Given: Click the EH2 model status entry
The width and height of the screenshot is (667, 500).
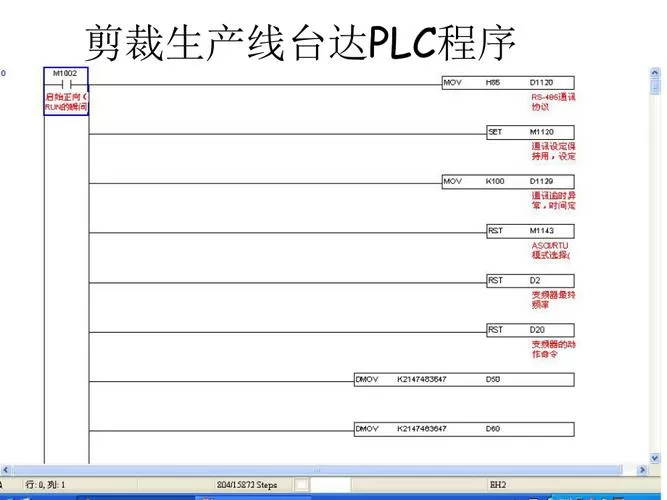Looking at the screenshot, I should [x=498, y=485].
